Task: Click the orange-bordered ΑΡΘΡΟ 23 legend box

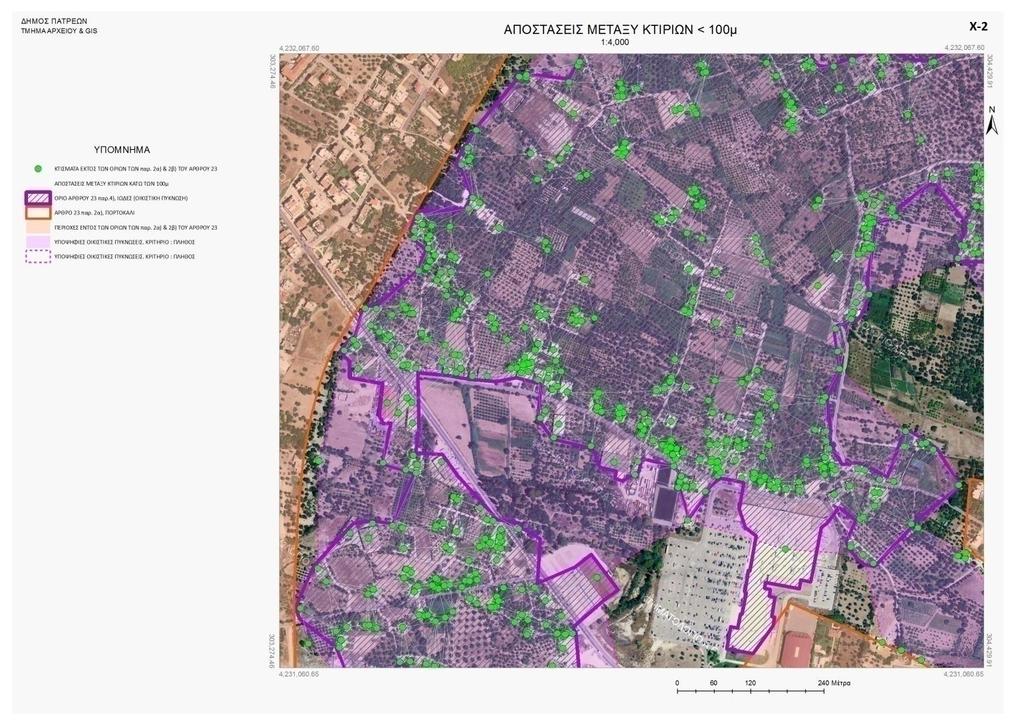Action: click(x=38, y=212)
